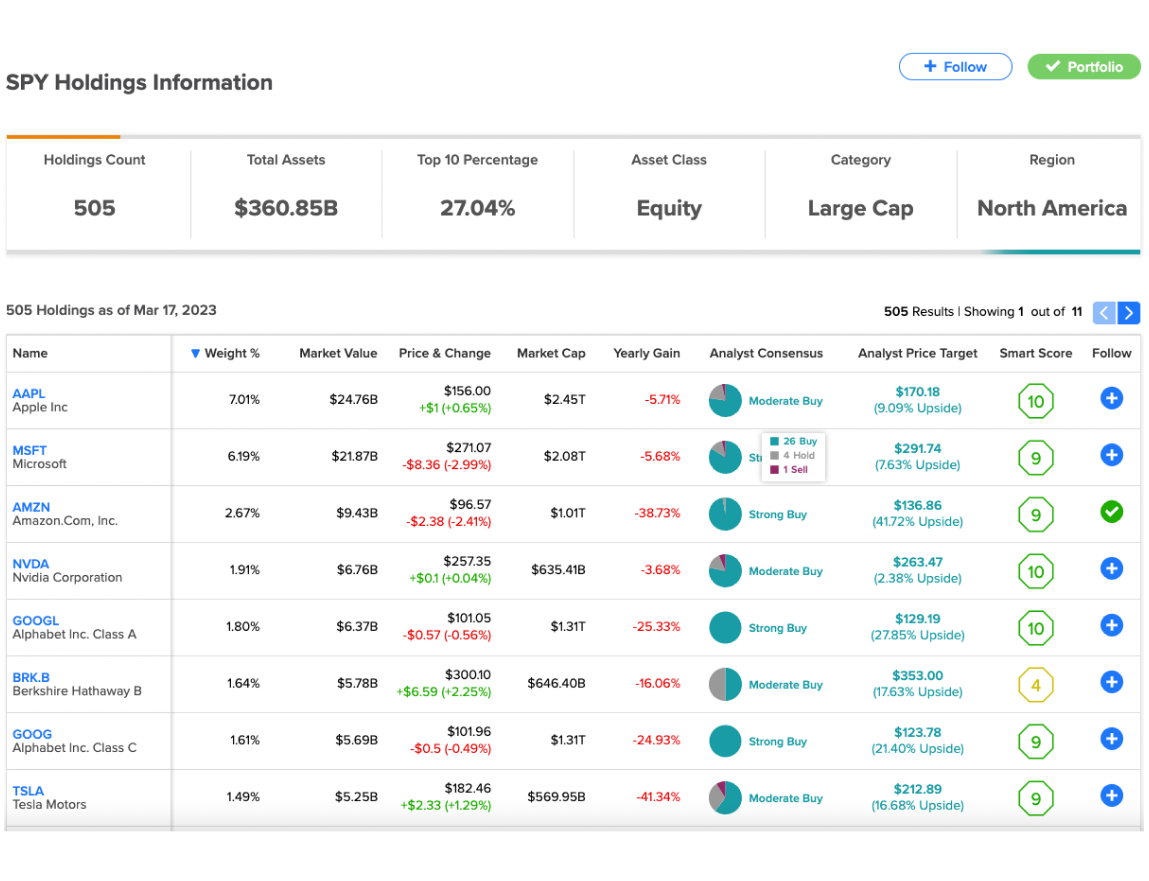Click the Smart Score 10 badge for AAPL
This screenshot has height=881, width=1149.
(1035, 401)
